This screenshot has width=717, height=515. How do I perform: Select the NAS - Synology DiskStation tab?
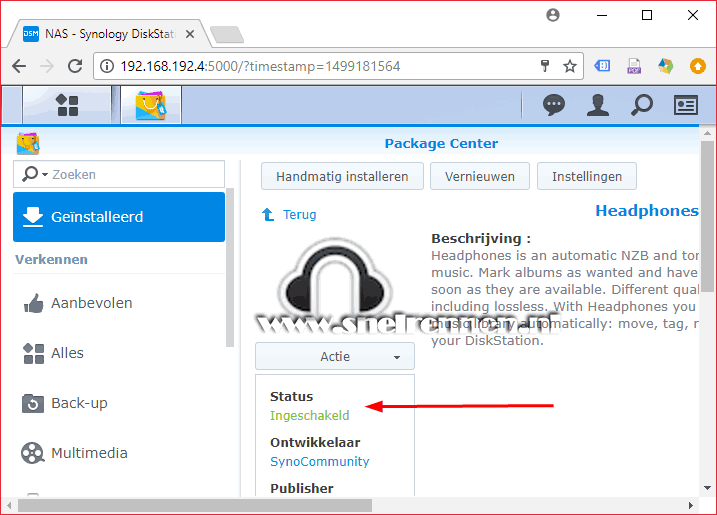[109, 34]
